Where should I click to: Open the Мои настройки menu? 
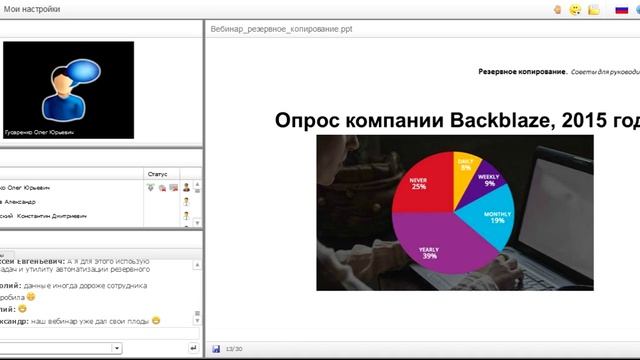pos(32,9)
